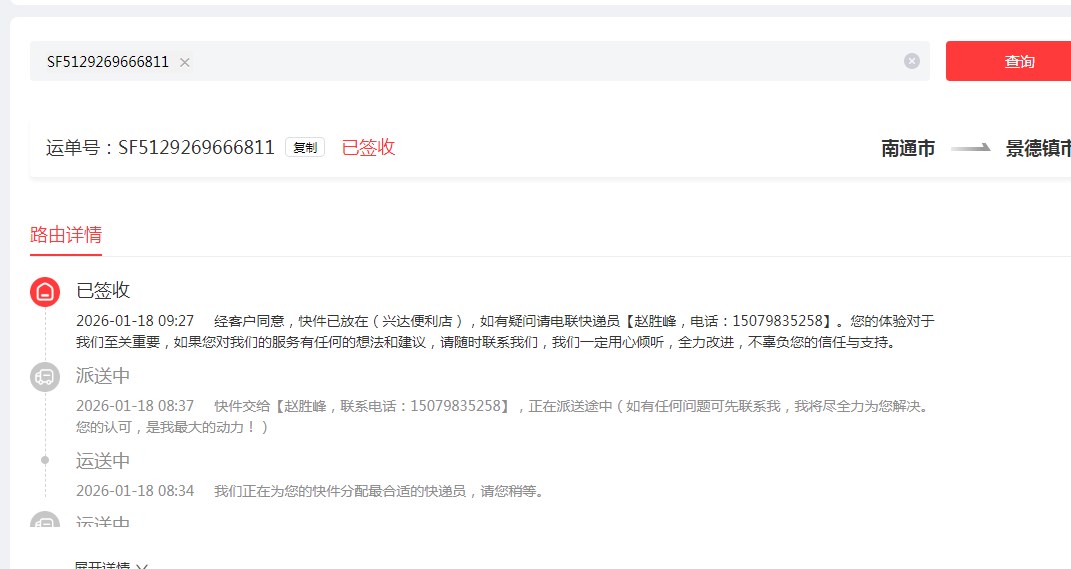The height and width of the screenshot is (569, 1071).
Task: Click courier phone number in the 09:27 entry
Action: pos(781,321)
